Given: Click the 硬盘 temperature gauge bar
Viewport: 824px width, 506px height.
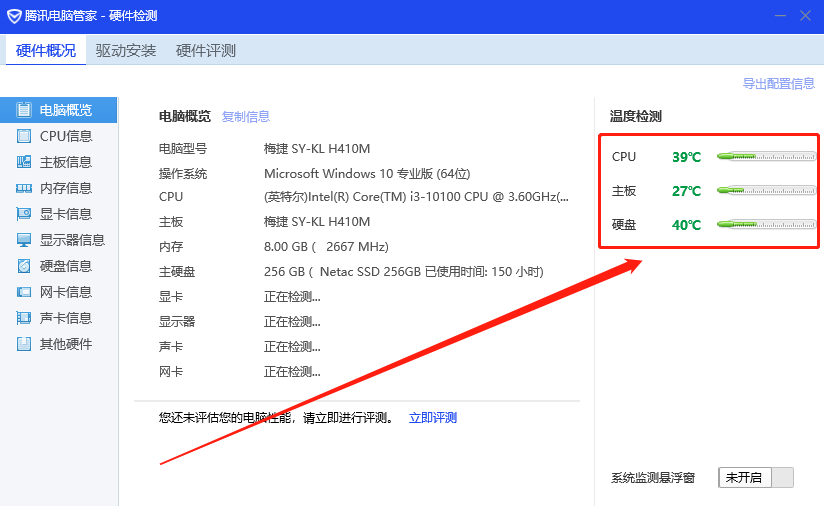Looking at the screenshot, I should point(766,225).
